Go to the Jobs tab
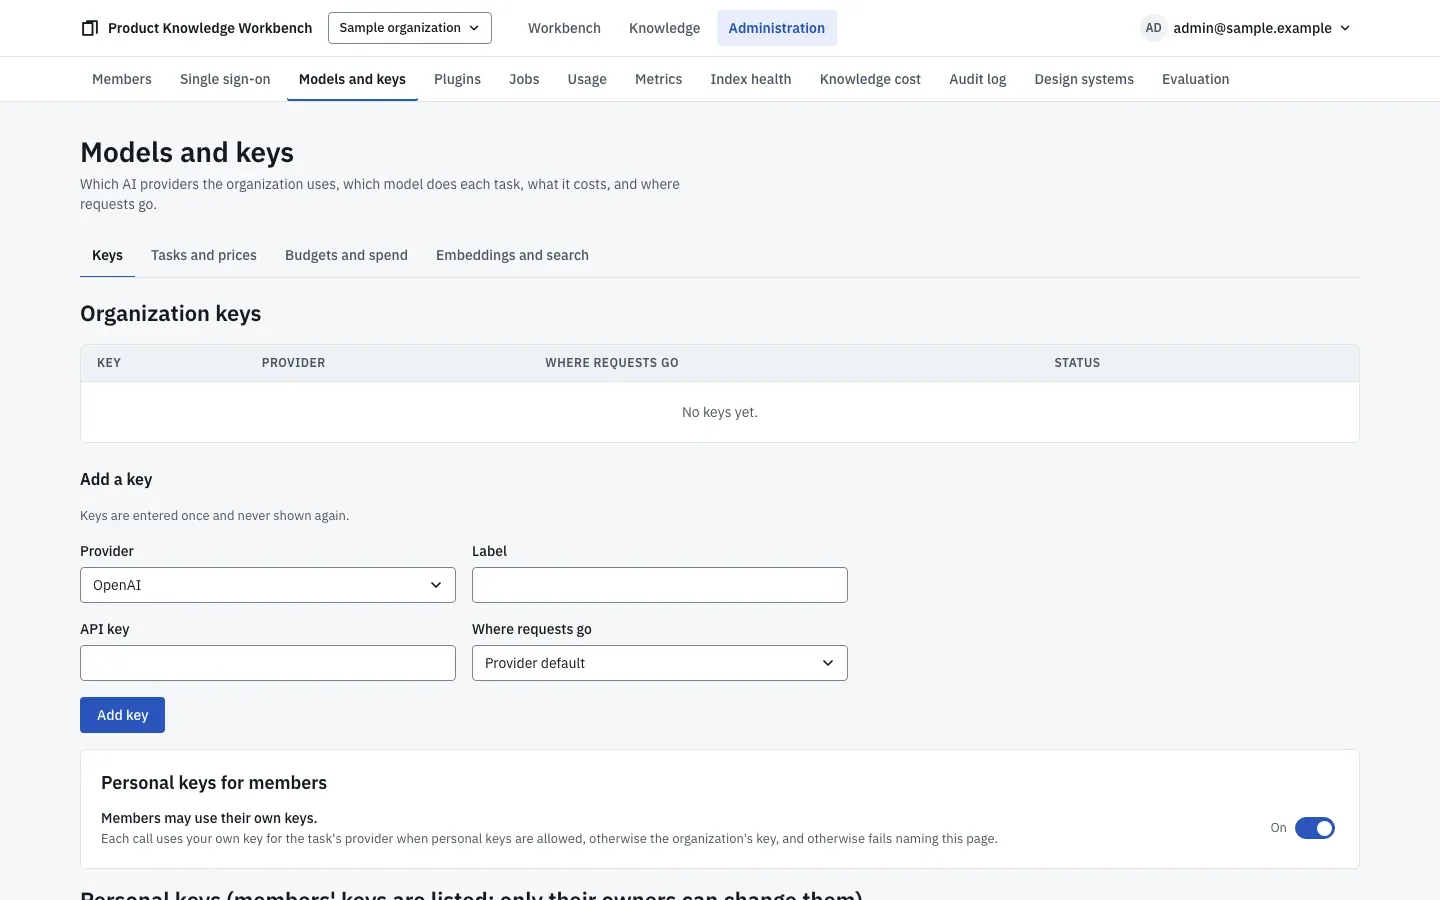Image resolution: width=1440 pixels, height=900 pixels. (524, 79)
